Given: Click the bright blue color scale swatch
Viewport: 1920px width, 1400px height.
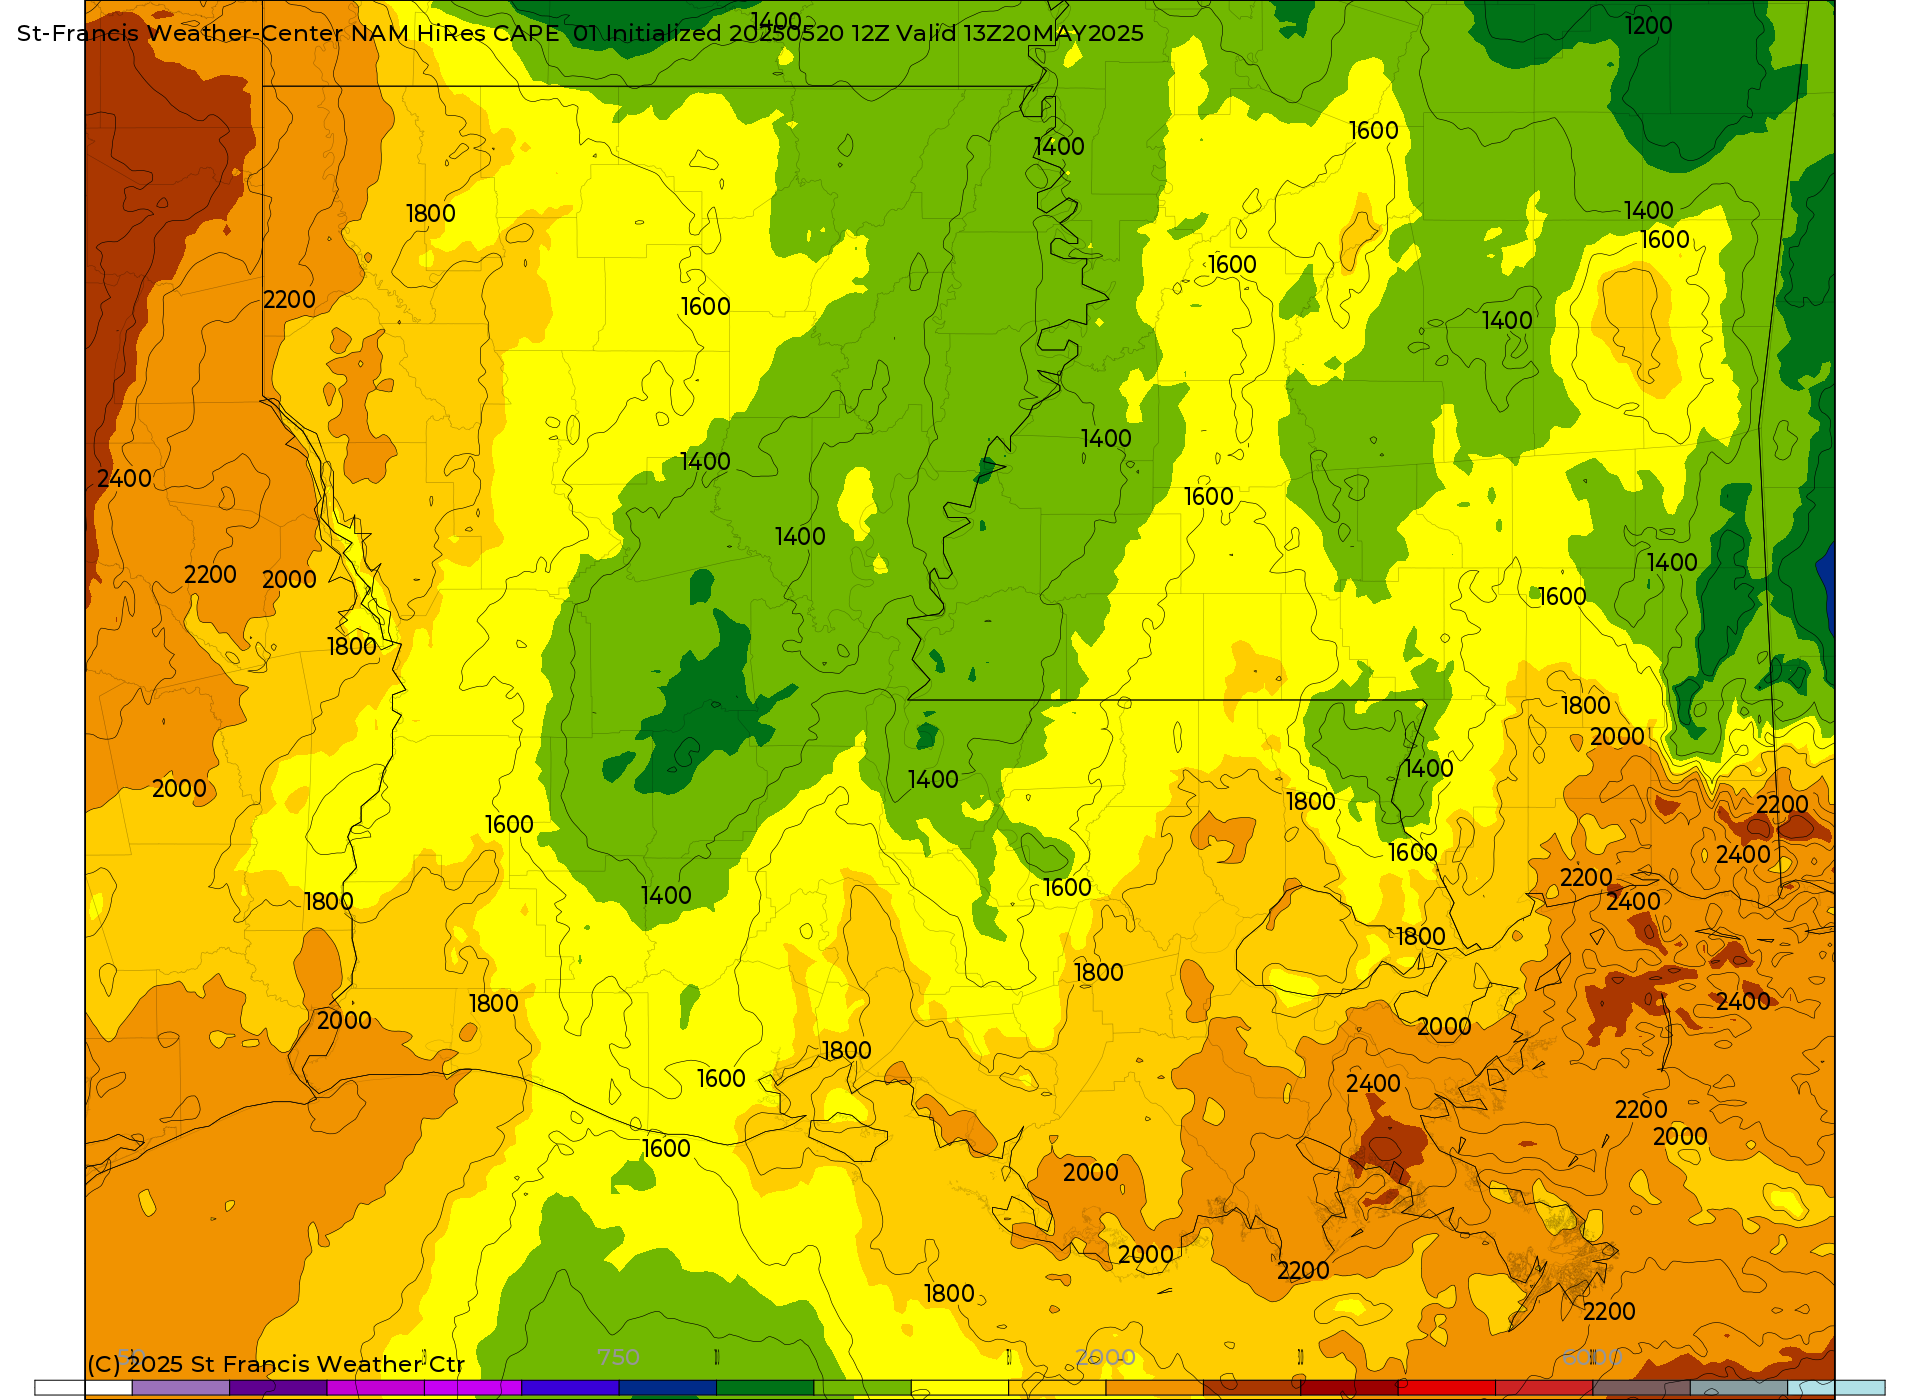Looking at the screenshot, I should (570, 1388).
